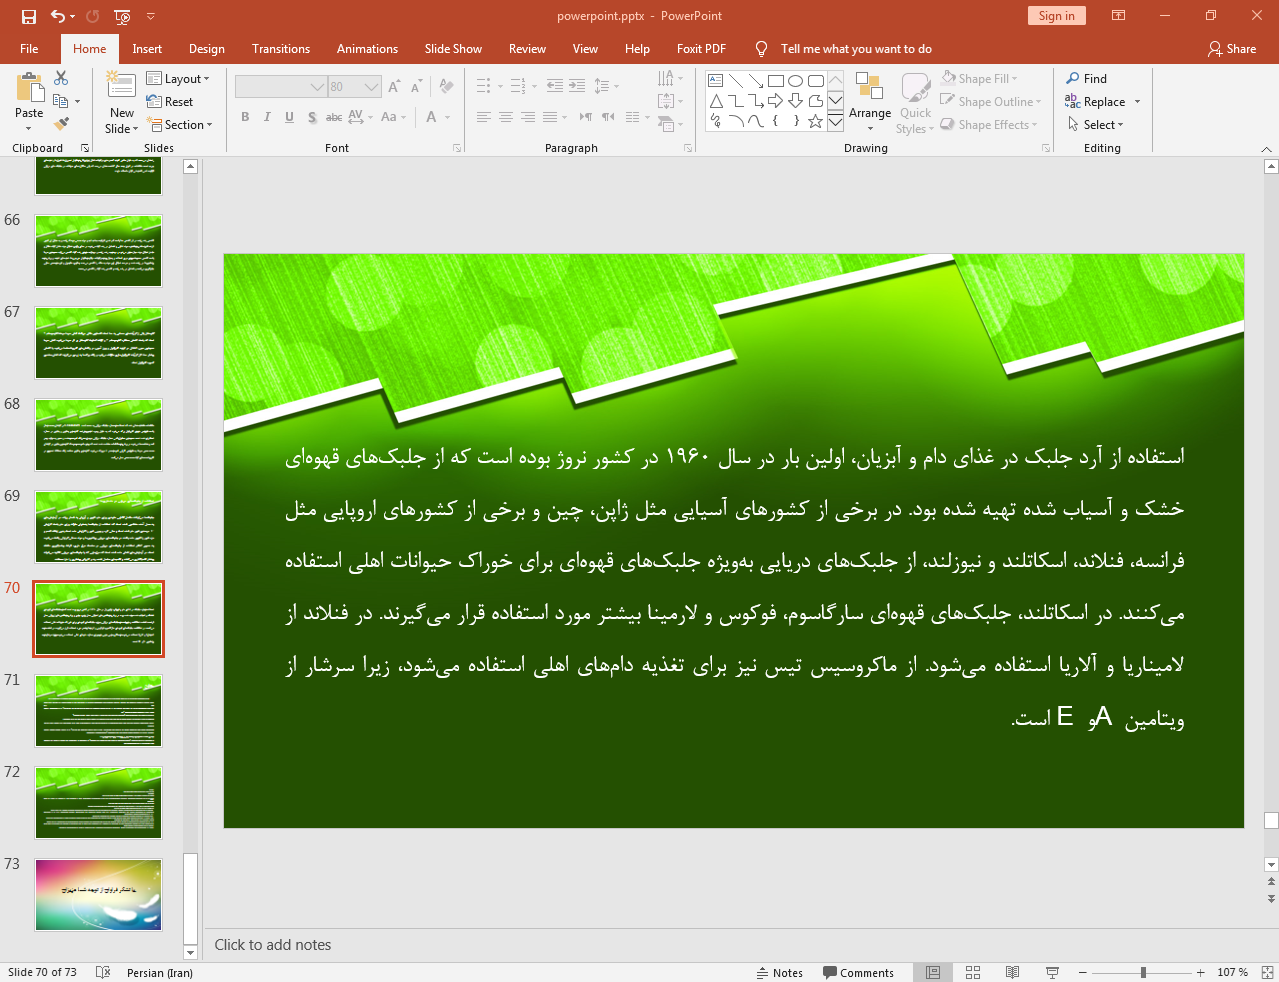
Task: Select slide 73 thumbnail
Action: coord(98,895)
